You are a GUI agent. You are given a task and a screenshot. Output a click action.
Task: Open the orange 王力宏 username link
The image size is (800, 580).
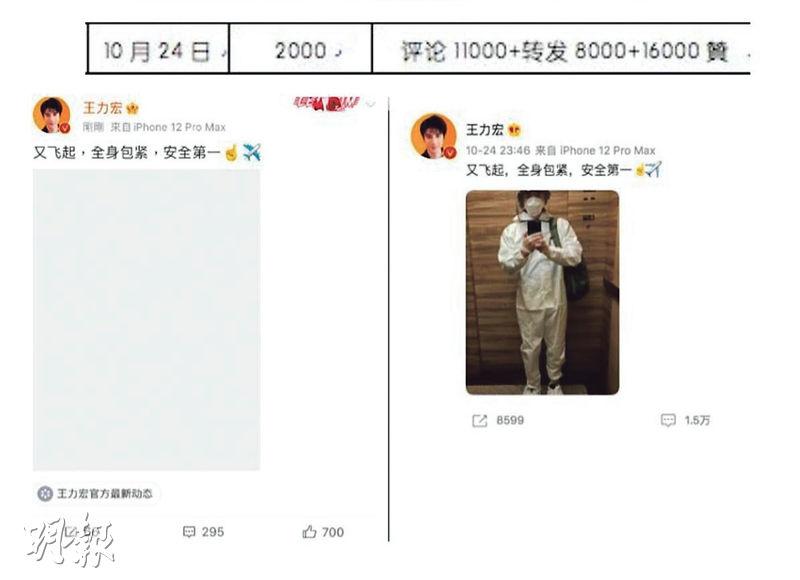103,108
